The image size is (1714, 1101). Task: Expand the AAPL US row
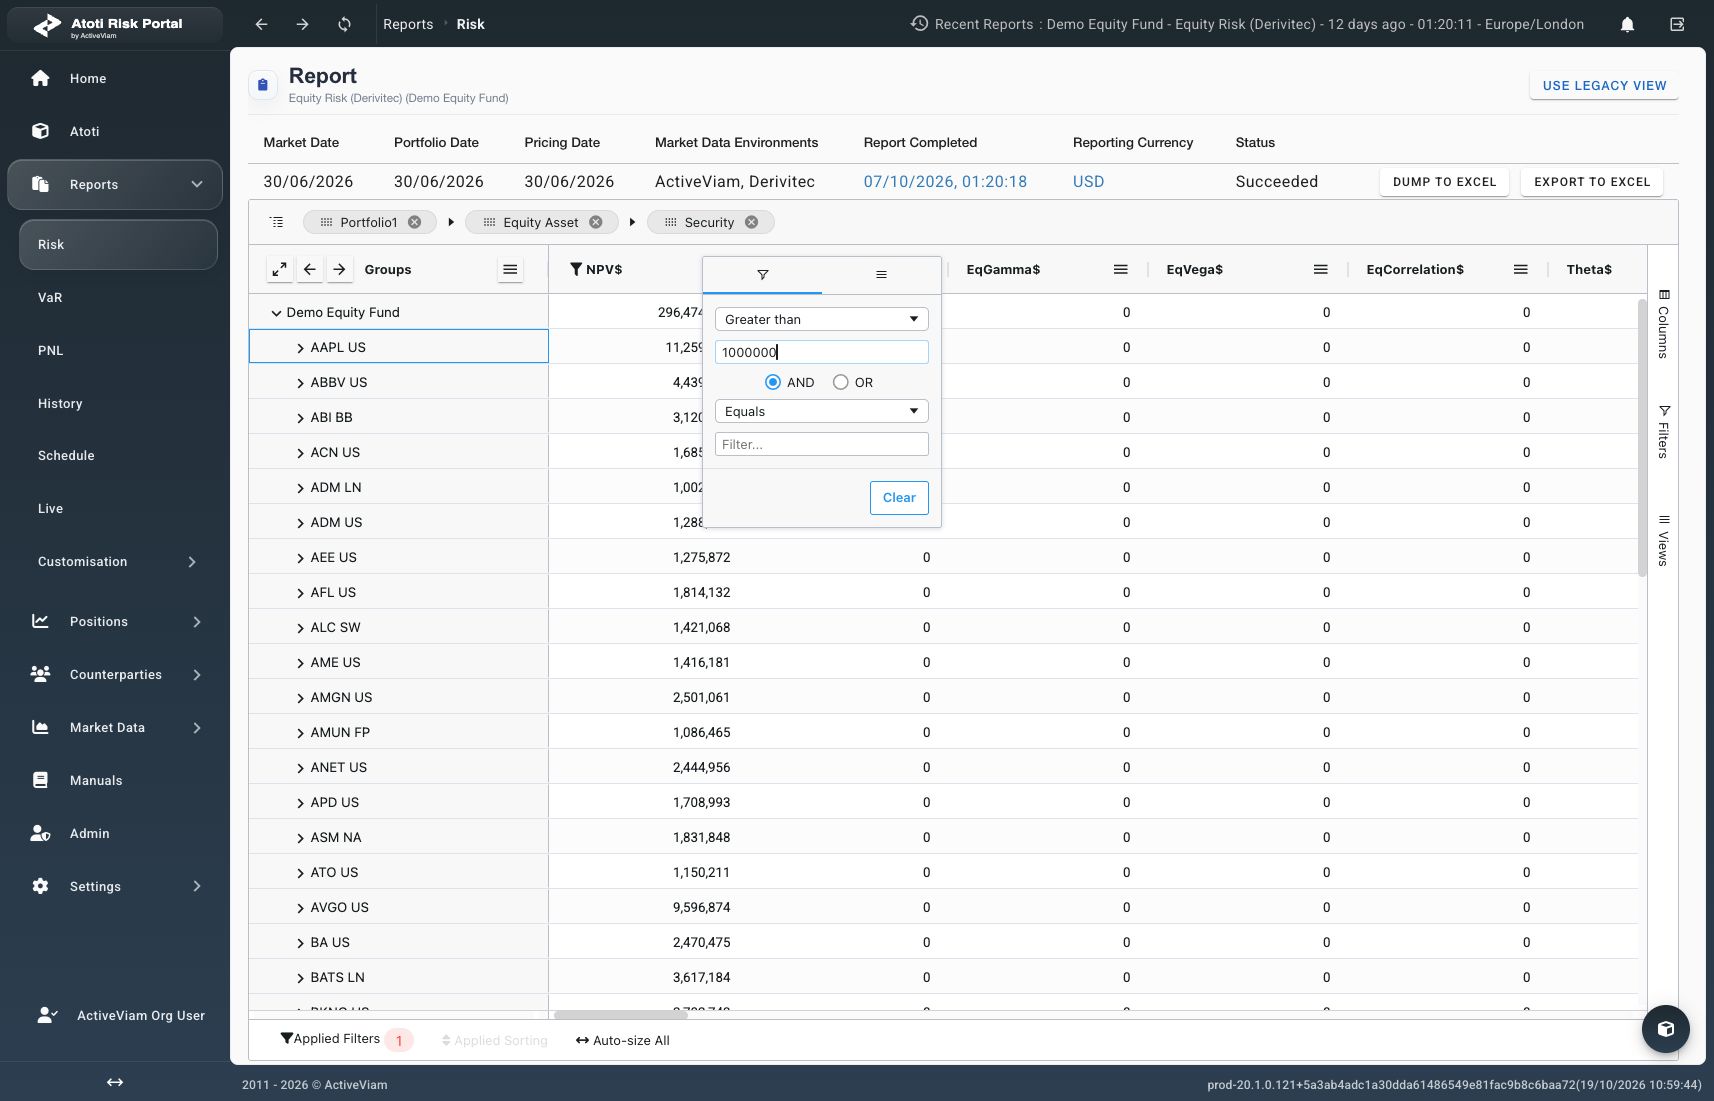[300, 348]
